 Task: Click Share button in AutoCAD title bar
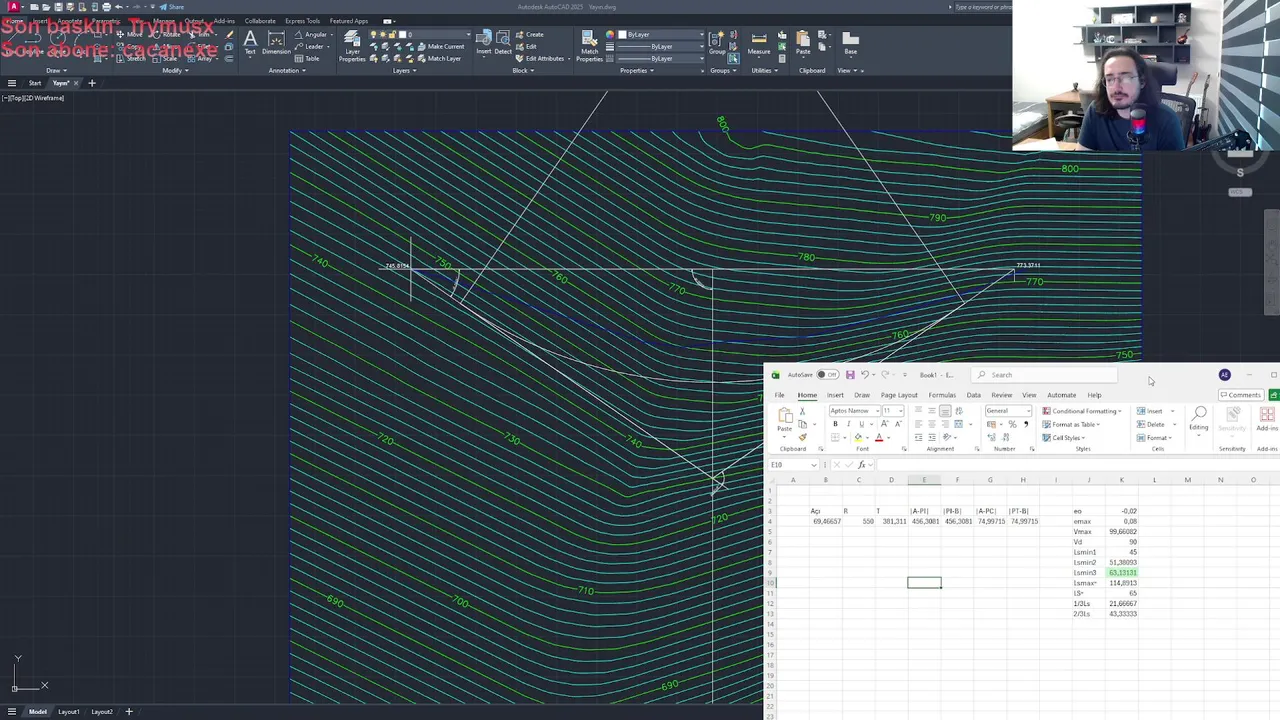[172, 7]
